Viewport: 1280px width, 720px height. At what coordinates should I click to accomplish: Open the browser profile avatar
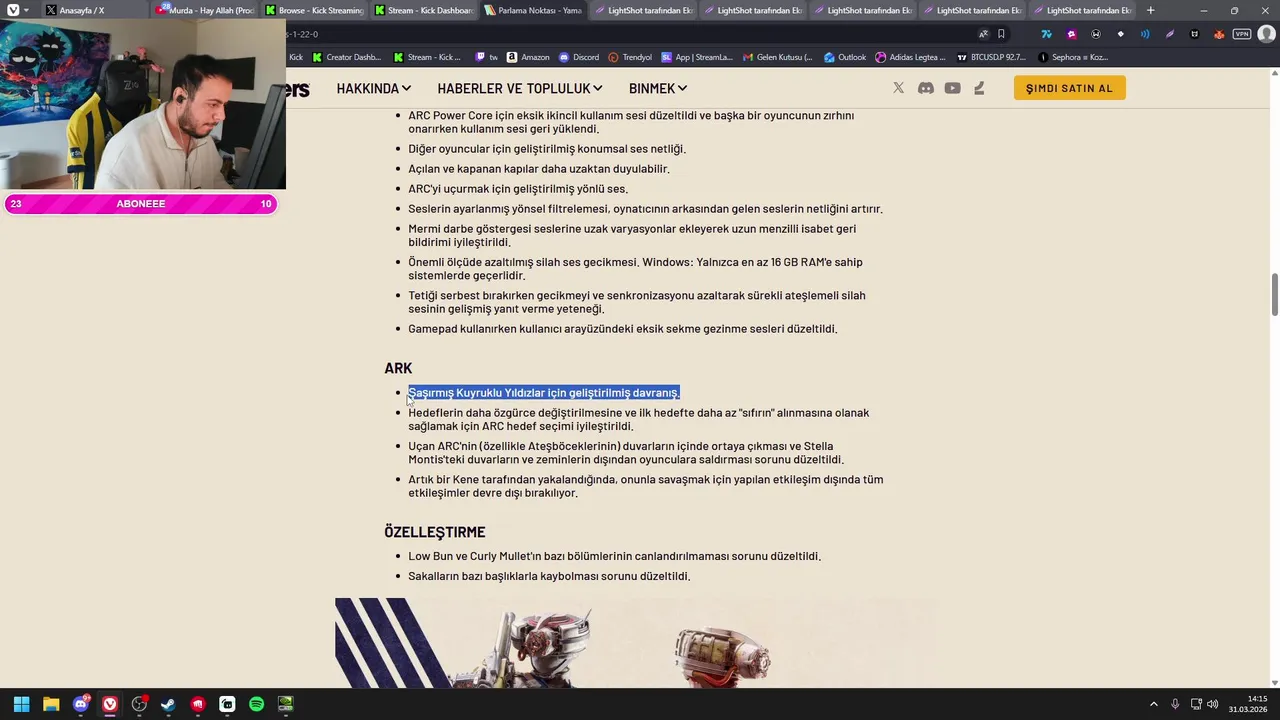pos(1267,34)
